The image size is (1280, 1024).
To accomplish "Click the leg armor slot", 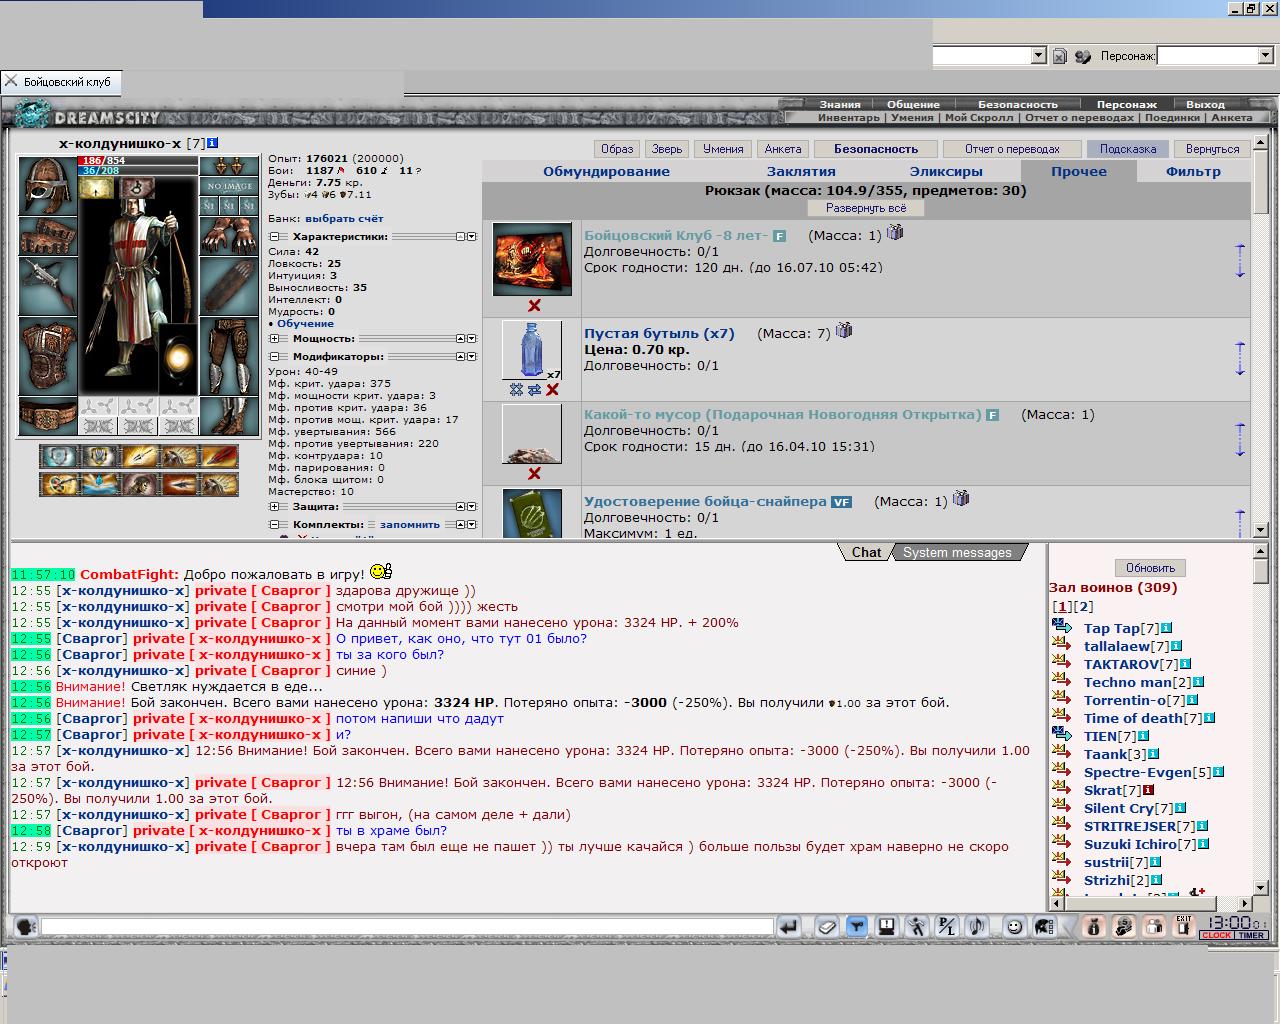I will pos(229,356).
